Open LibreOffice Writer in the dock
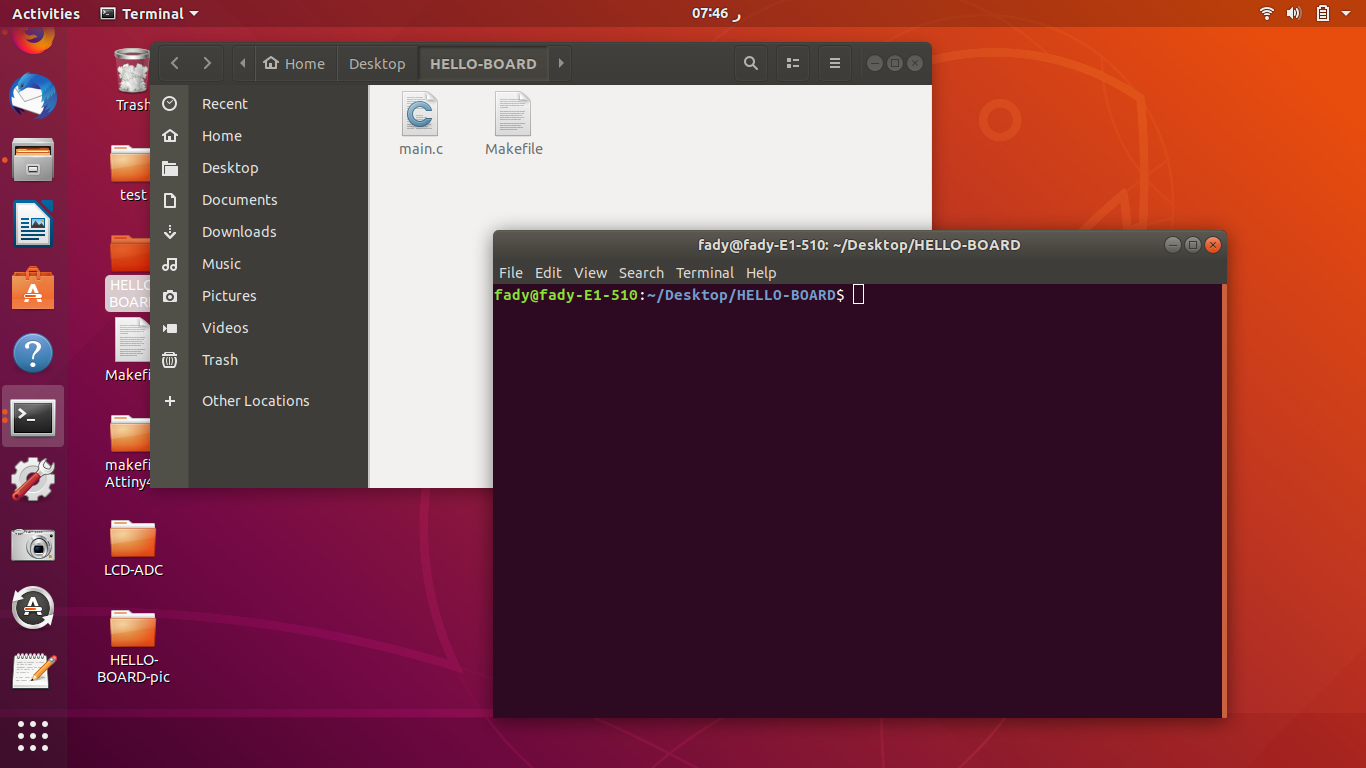The height and width of the screenshot is (768, 1366). (33, 224)
